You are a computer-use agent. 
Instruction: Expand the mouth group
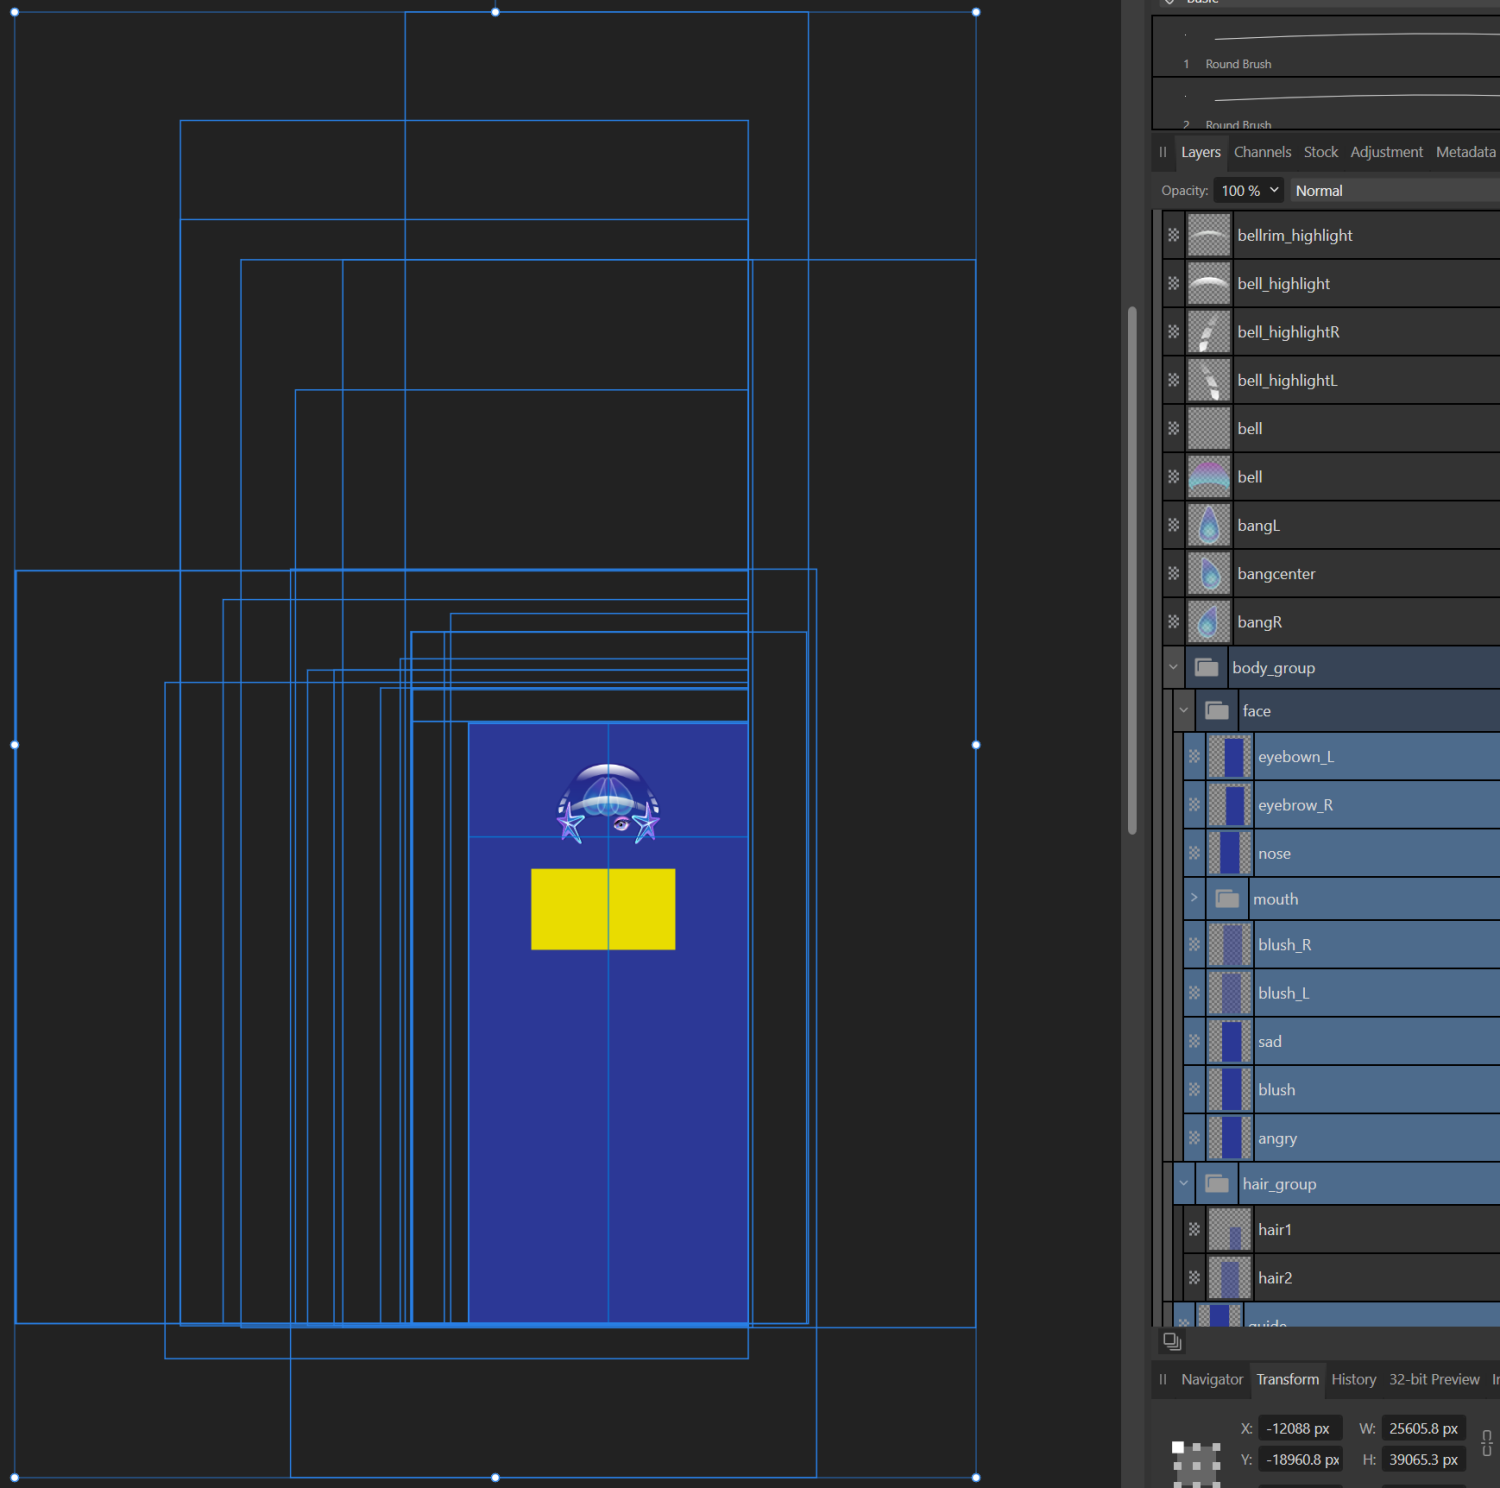[x=1194, y=898]
